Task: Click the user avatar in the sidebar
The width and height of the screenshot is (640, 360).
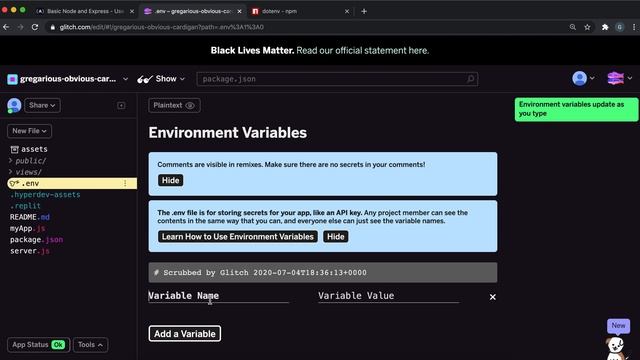Action: [x=14, y=105]
